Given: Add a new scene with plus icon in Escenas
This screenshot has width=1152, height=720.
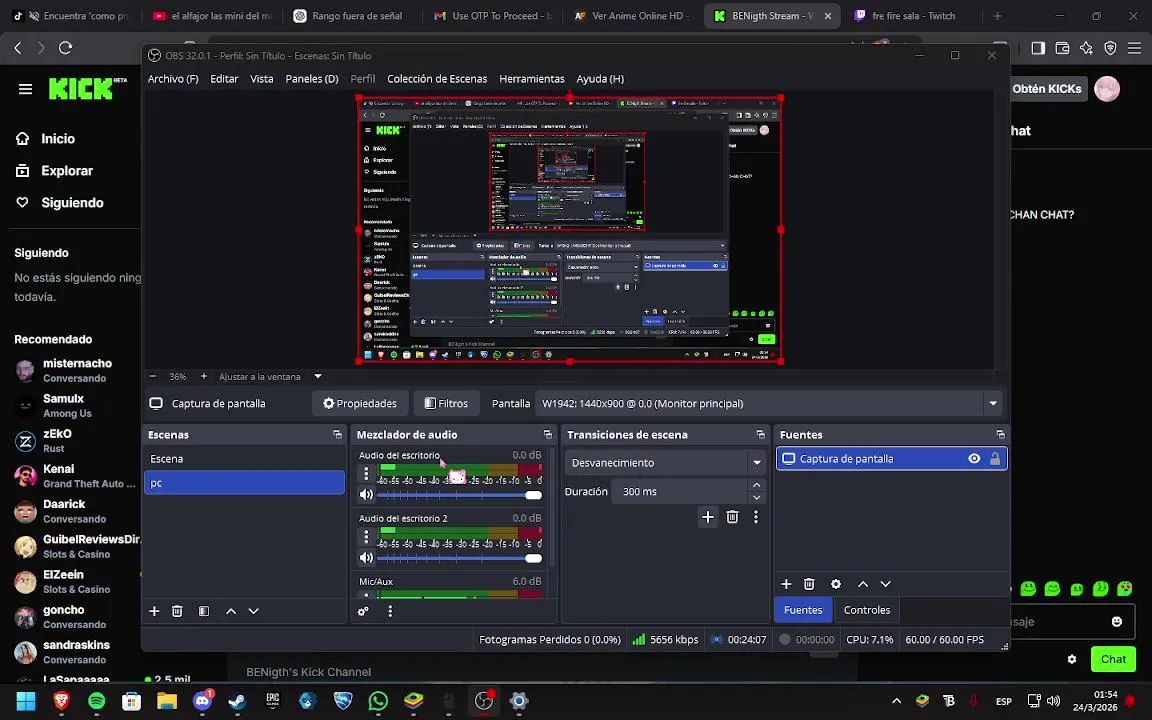Looking at the screenshot, I should [x=154, y=611].
